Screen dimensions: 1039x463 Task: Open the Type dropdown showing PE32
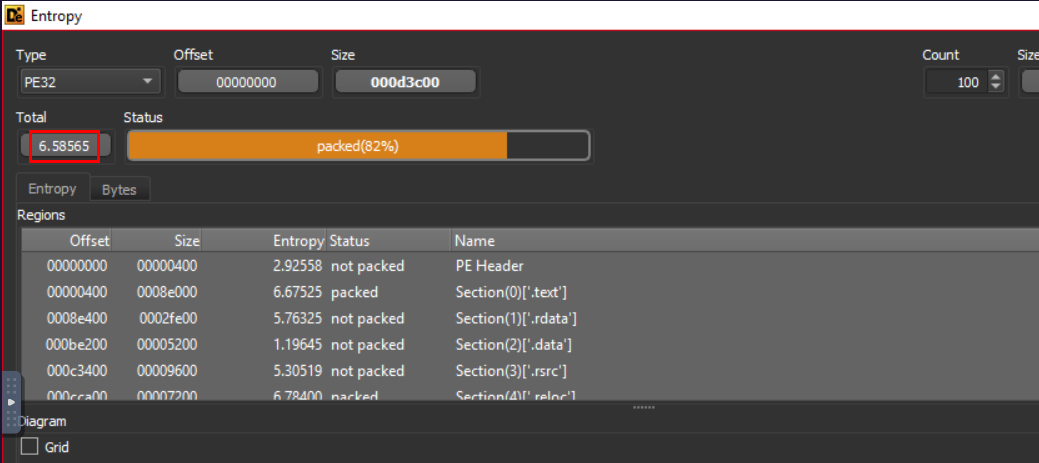coord(89,82)
